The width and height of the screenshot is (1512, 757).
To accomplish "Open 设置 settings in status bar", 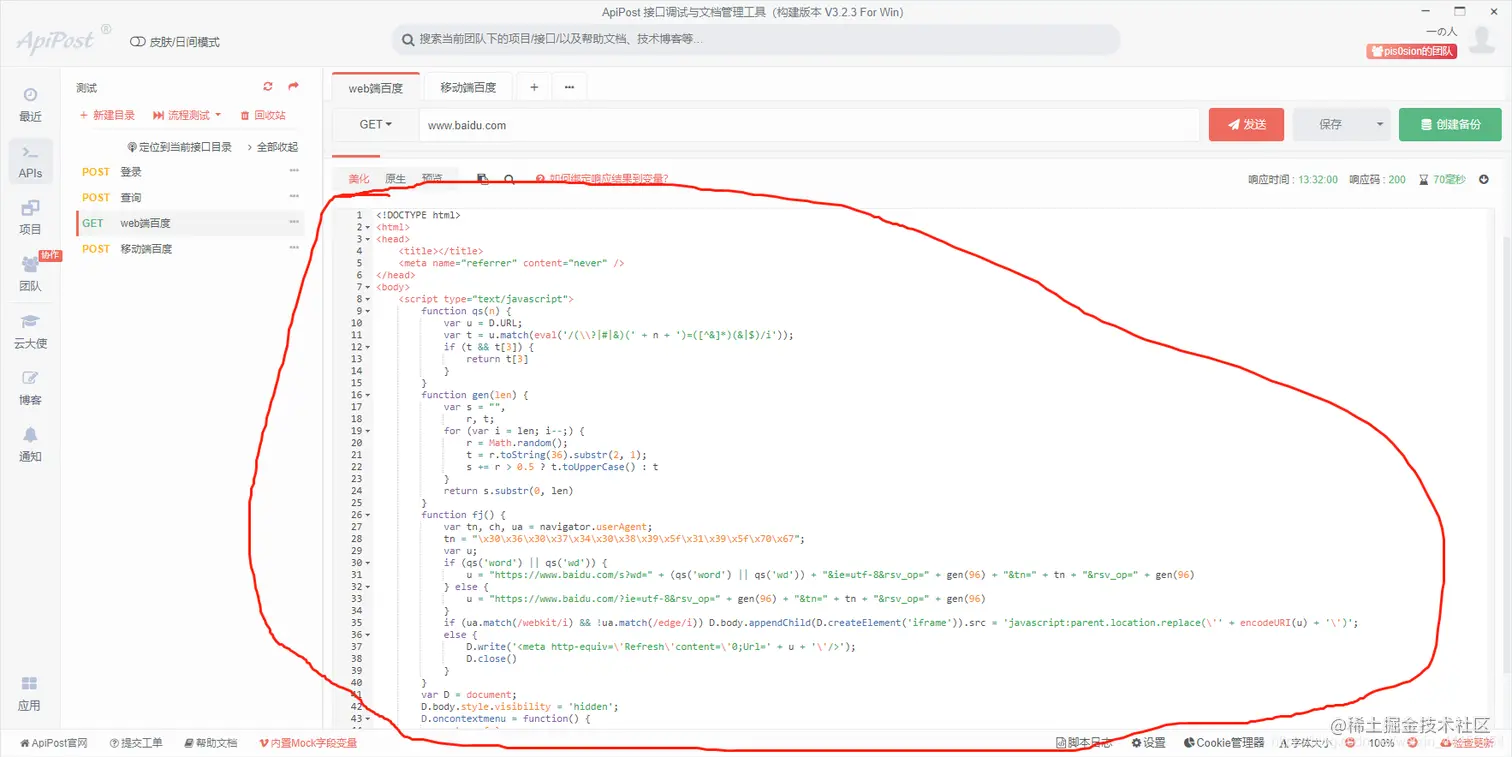I will coord(1148,743).
